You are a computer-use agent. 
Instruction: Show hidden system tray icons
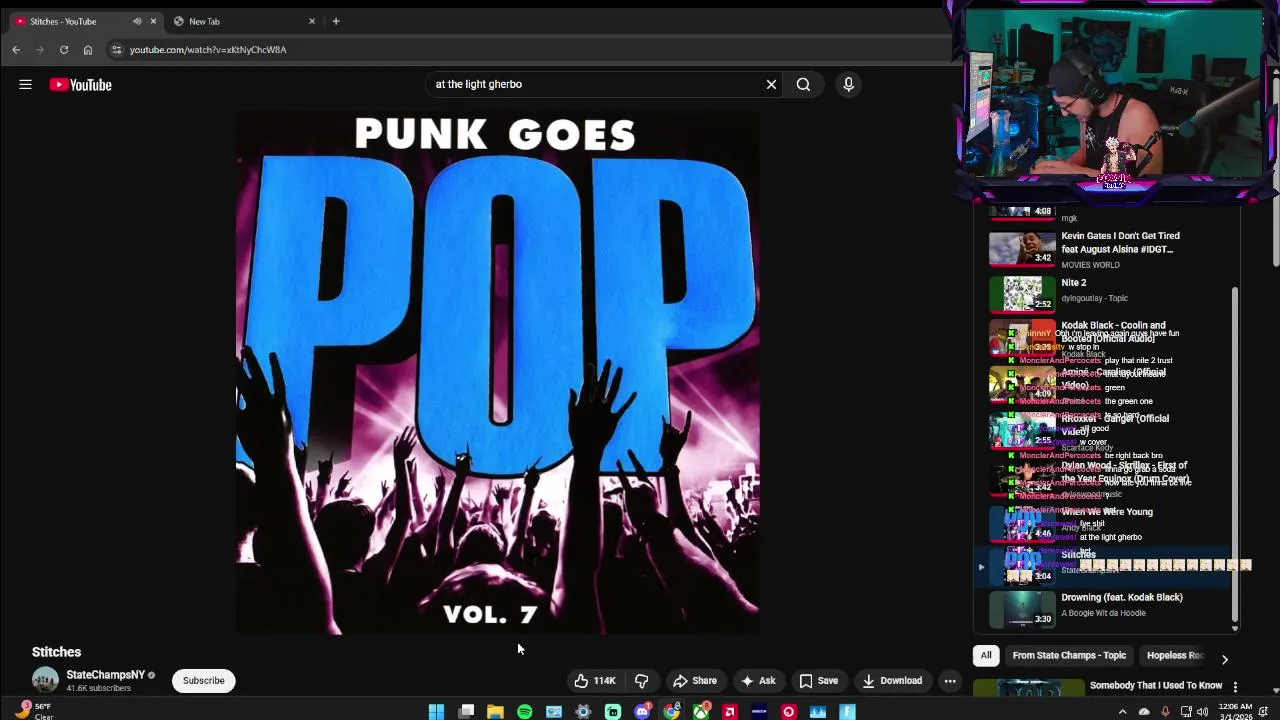(x=1122, y=712)
